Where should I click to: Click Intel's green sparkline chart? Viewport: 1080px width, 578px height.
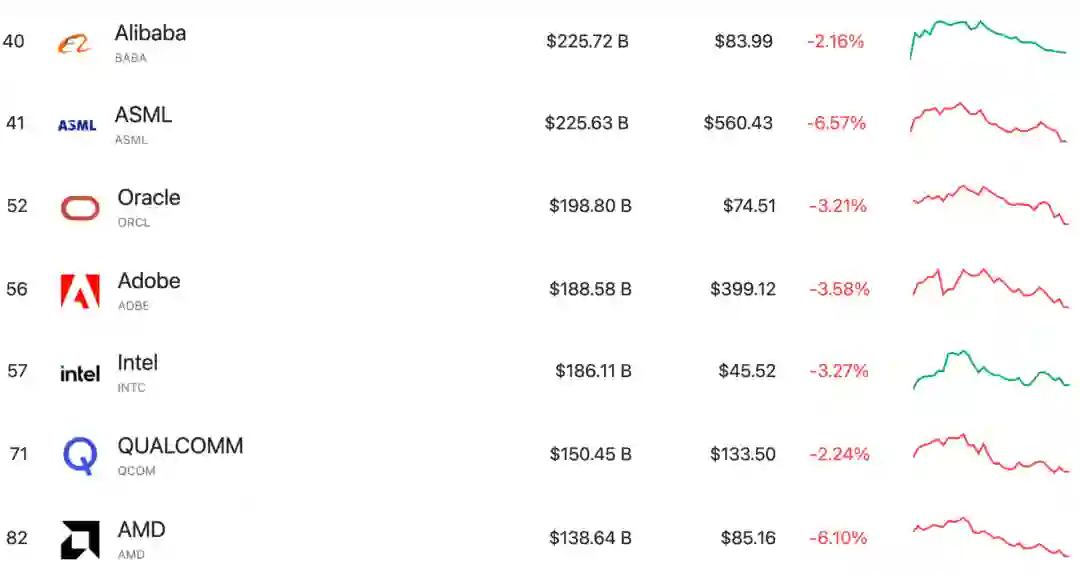click(990, 370)
